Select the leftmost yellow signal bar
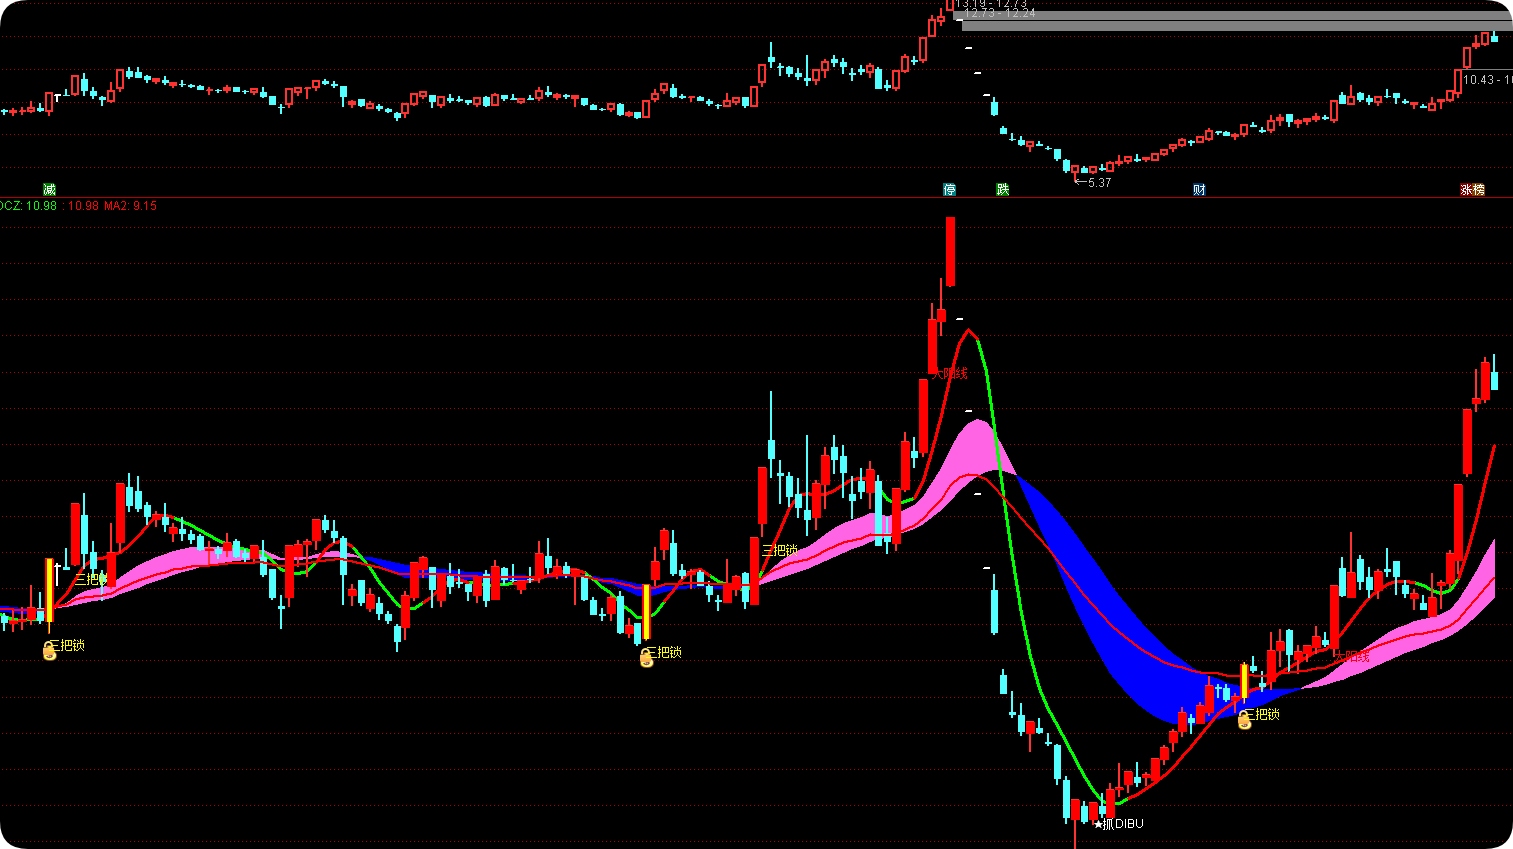The width and height of the screenshot is (1513, 849). [49, 590]
